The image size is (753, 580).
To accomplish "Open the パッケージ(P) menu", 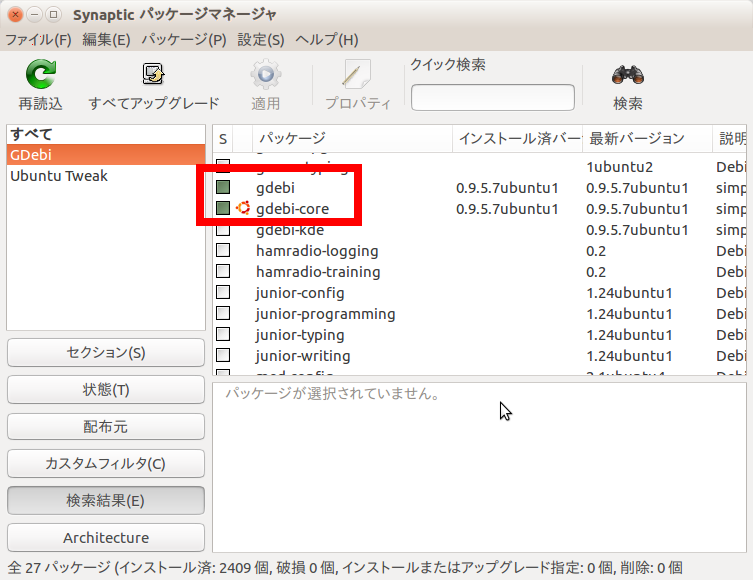I will pyautogui.click(x=184, y=39).
